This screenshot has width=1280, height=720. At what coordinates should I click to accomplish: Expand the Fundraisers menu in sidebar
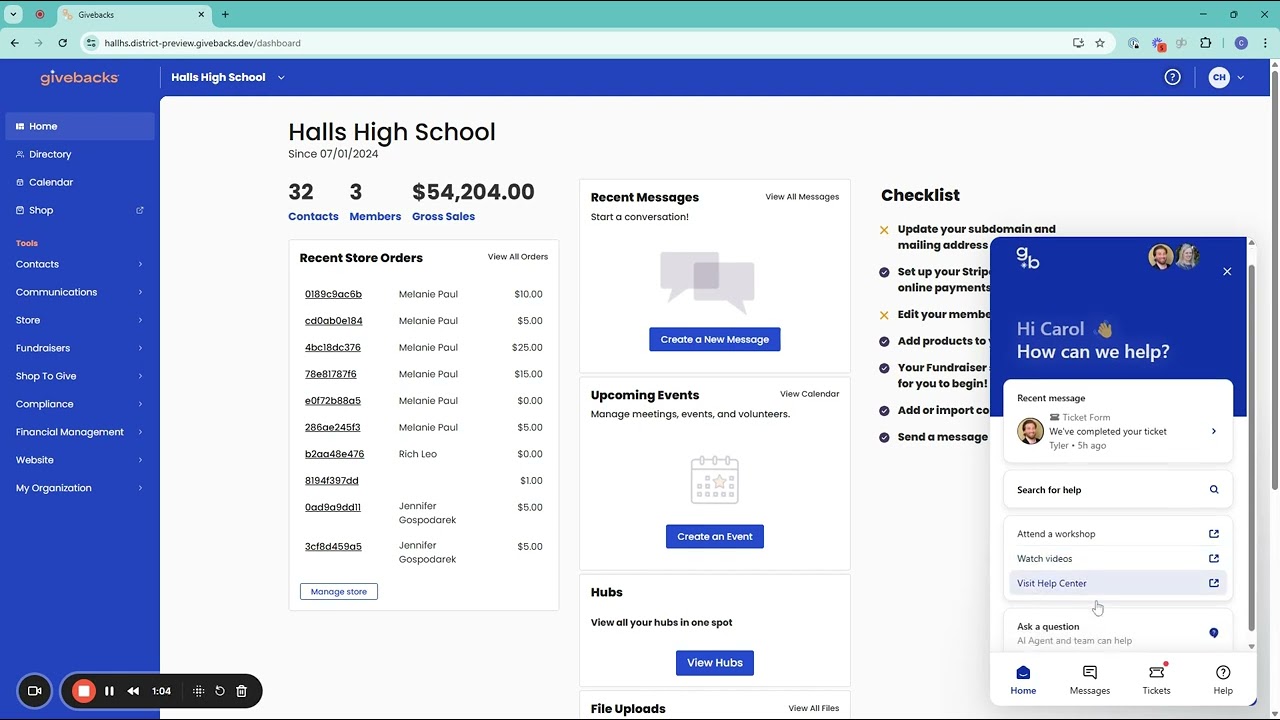tap(80, 348)
